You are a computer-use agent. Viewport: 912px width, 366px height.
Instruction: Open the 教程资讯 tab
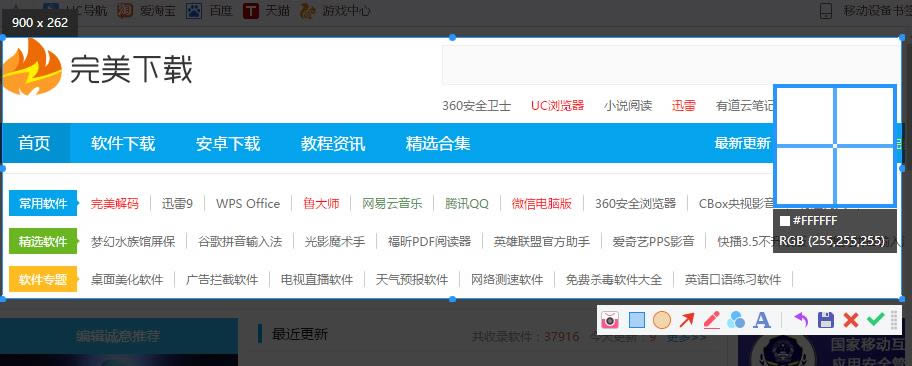(x=333, y=143)
